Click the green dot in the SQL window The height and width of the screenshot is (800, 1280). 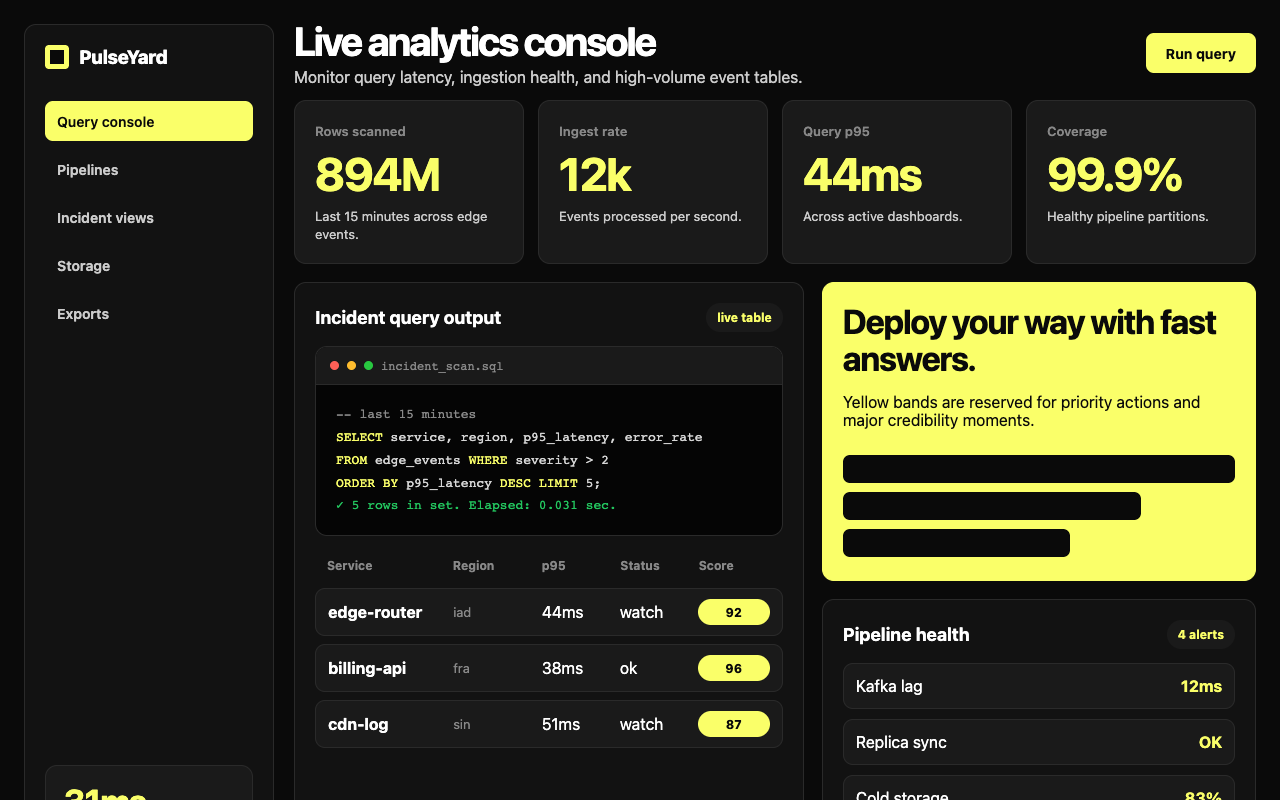pos(368,366)
